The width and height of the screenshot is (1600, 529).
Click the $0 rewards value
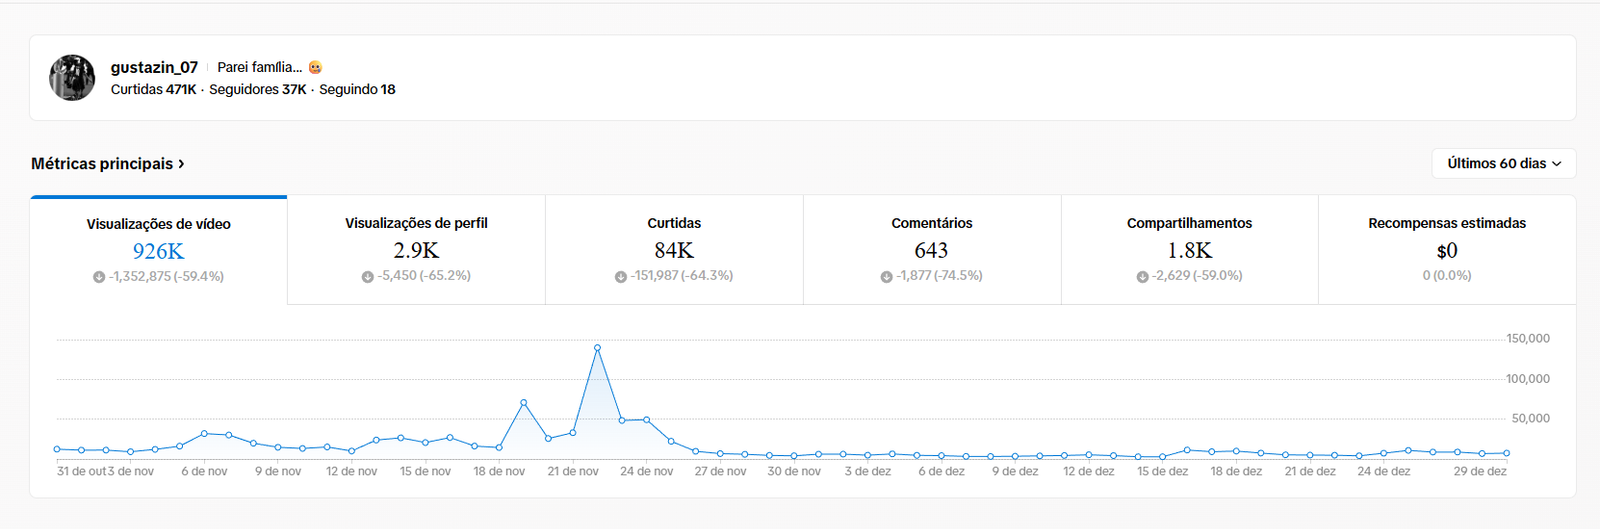pos(1447,250)
